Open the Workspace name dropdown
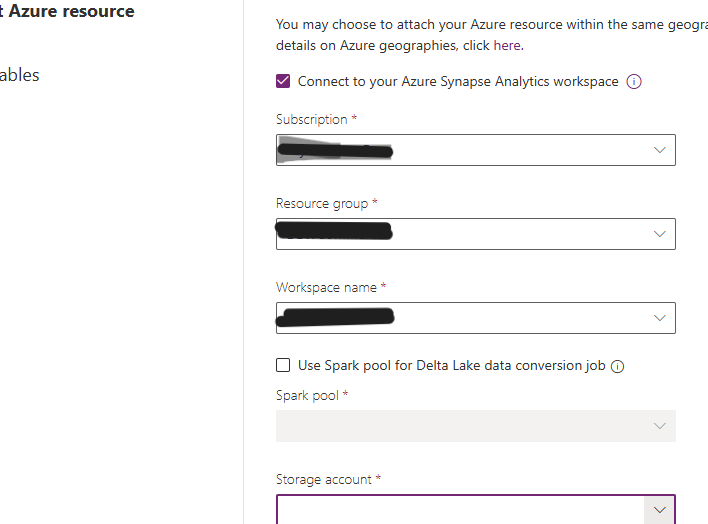The image size is (708, 524). [x=475, y=318]
